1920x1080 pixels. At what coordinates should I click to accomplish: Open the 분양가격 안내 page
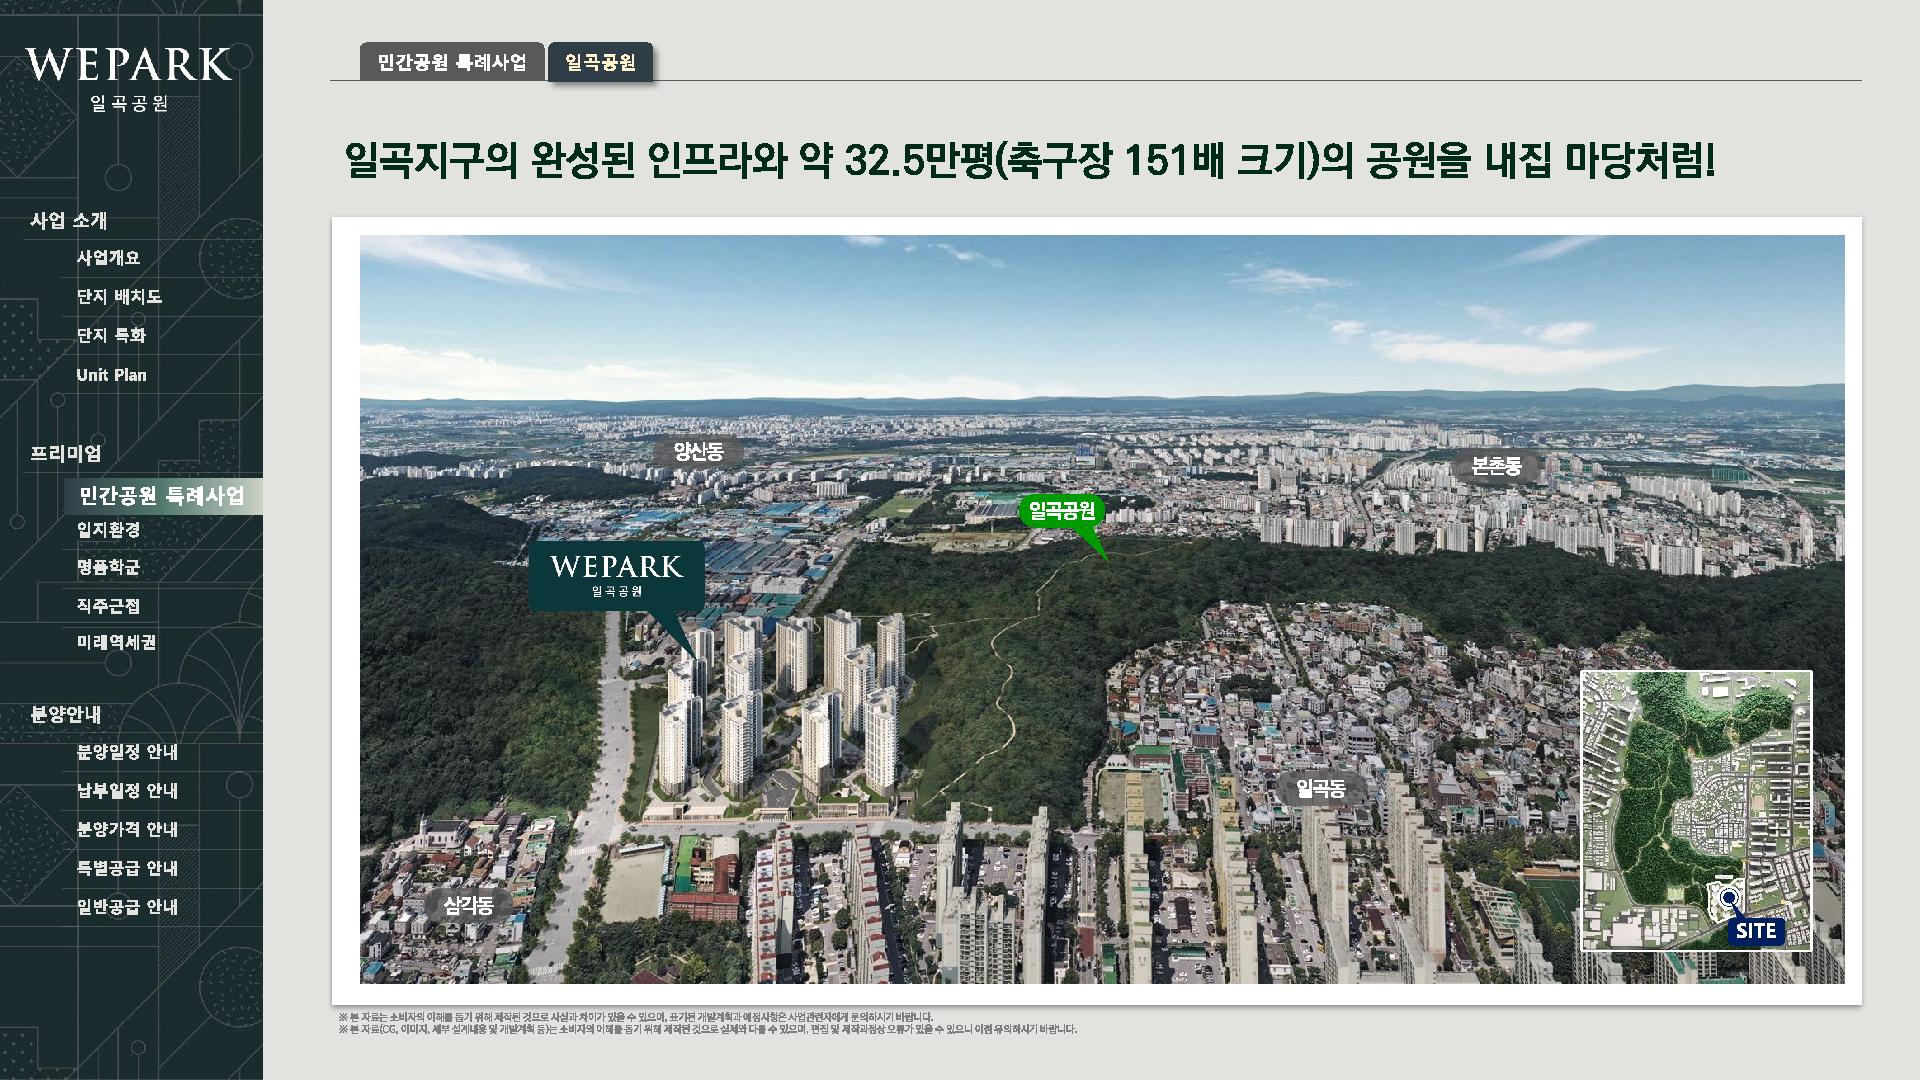(x=127, y=830)
